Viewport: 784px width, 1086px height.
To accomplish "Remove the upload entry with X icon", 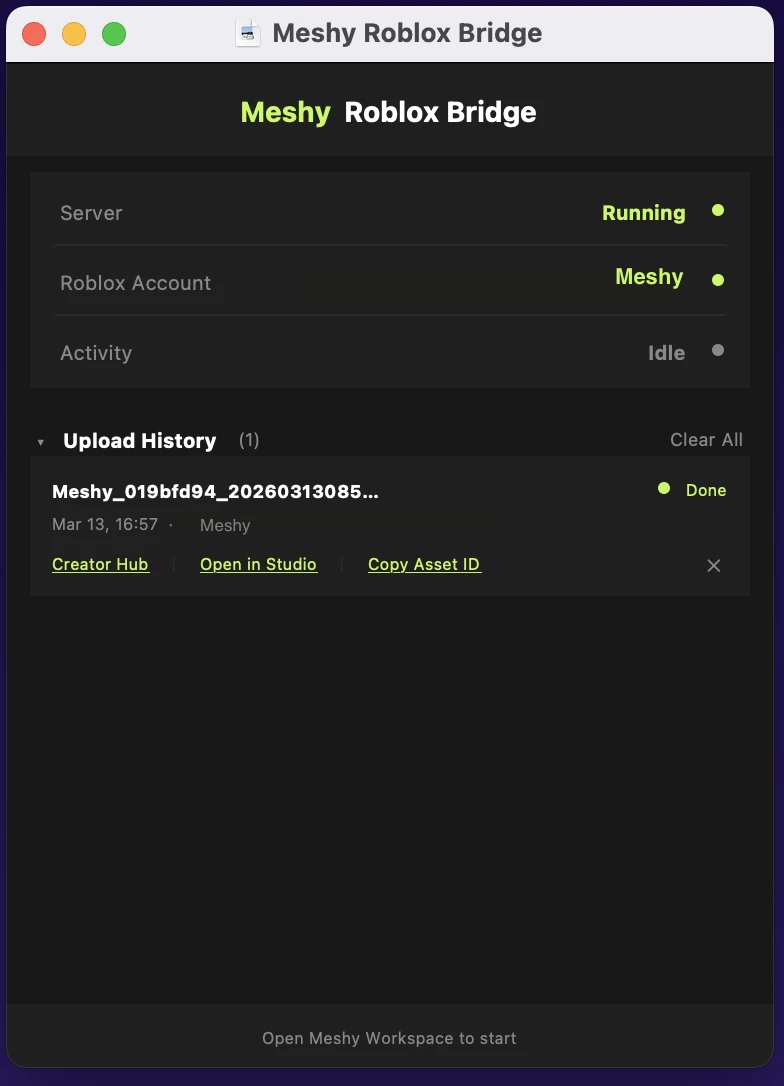I will pyautogui.click(x=714, y=566).
